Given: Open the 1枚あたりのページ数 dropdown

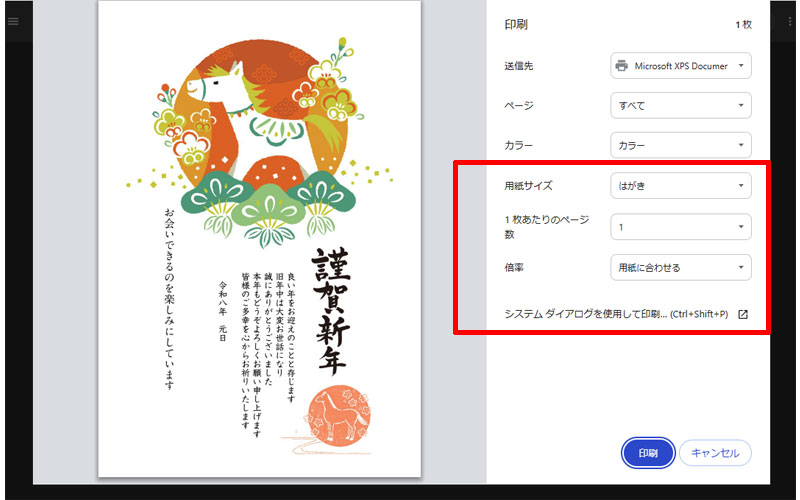Looking at the screenshot, I should pos(681,227).
